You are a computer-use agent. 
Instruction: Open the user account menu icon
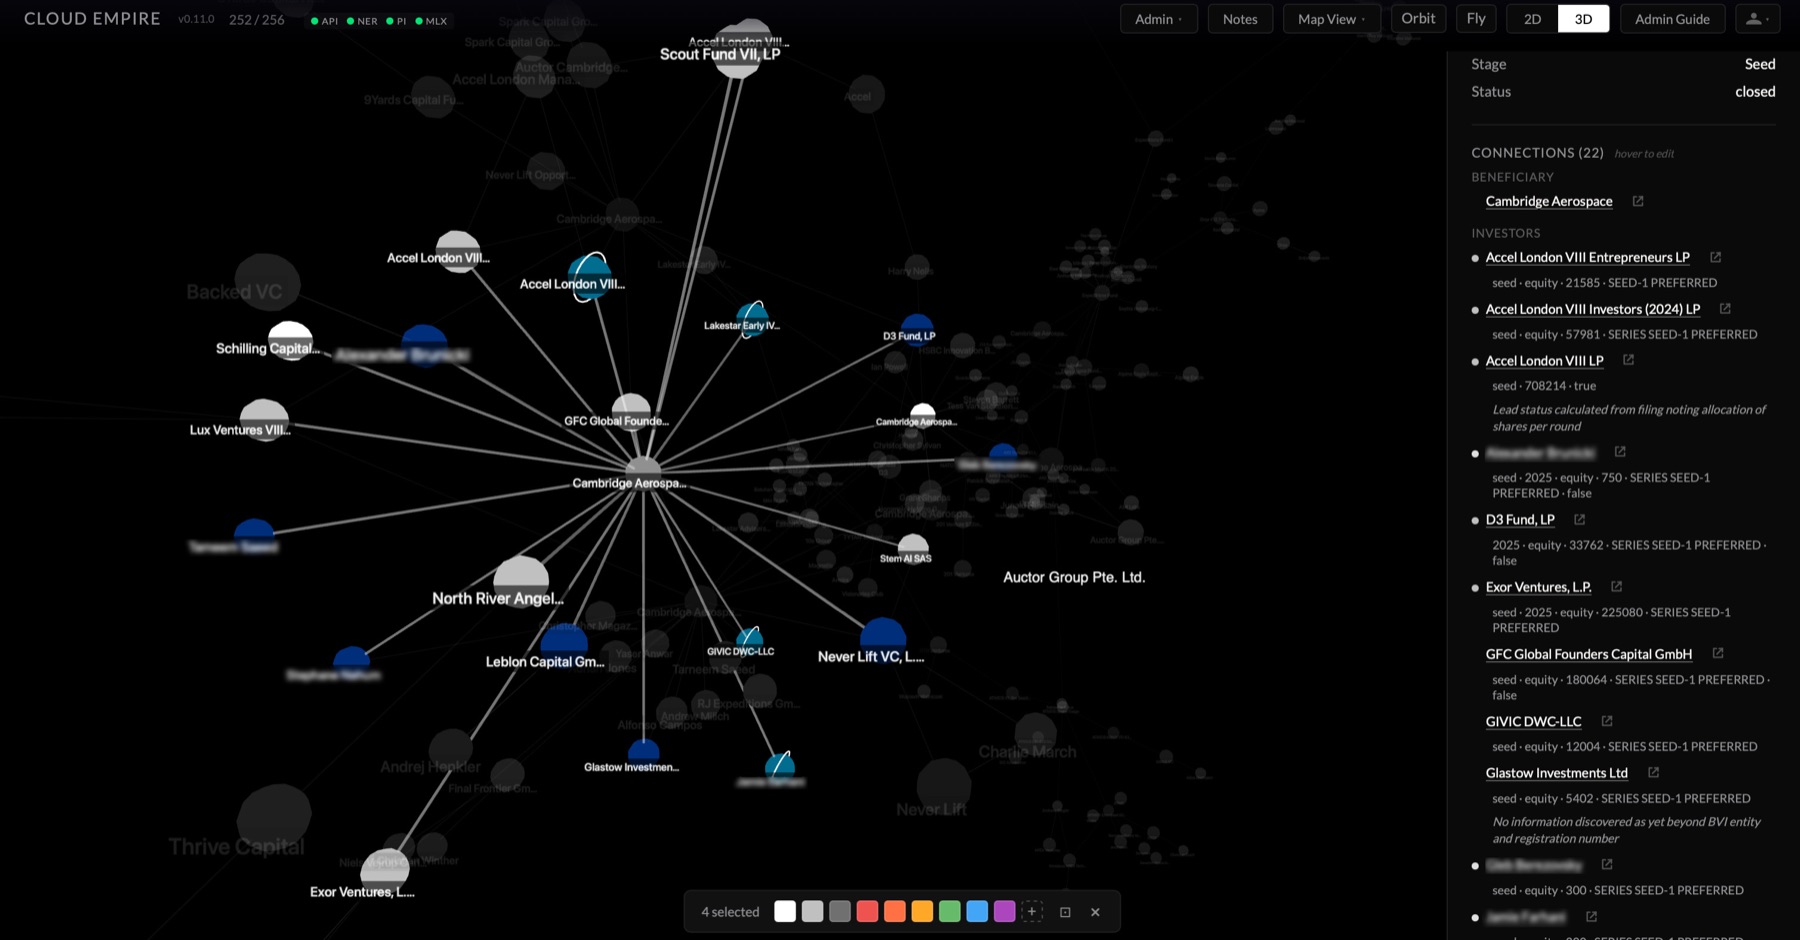pos(1757,19)
